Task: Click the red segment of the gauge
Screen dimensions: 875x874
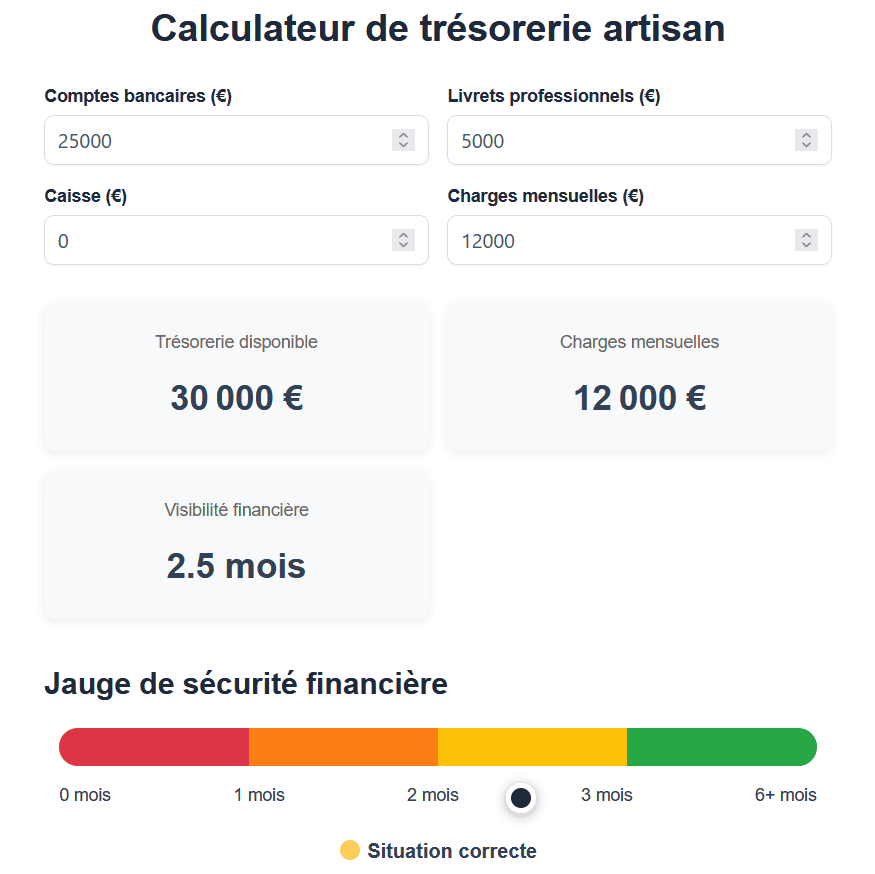Action: 154,747
